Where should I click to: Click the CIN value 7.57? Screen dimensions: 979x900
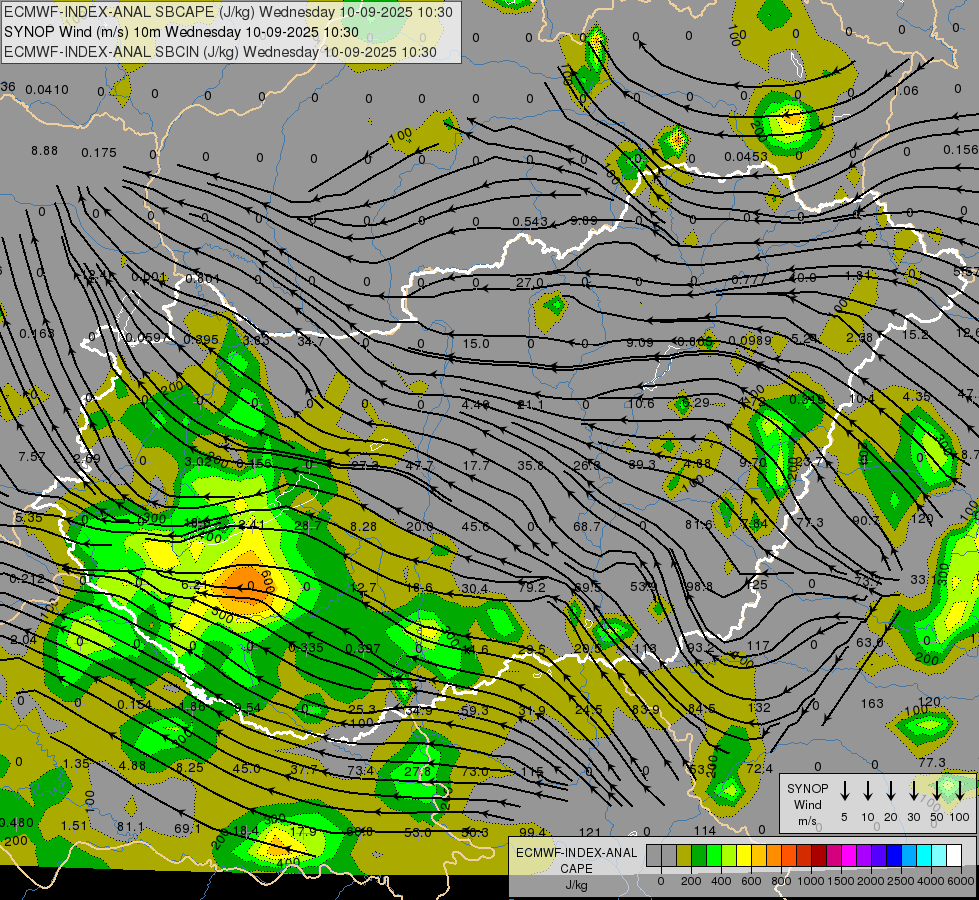coord(32,457)
